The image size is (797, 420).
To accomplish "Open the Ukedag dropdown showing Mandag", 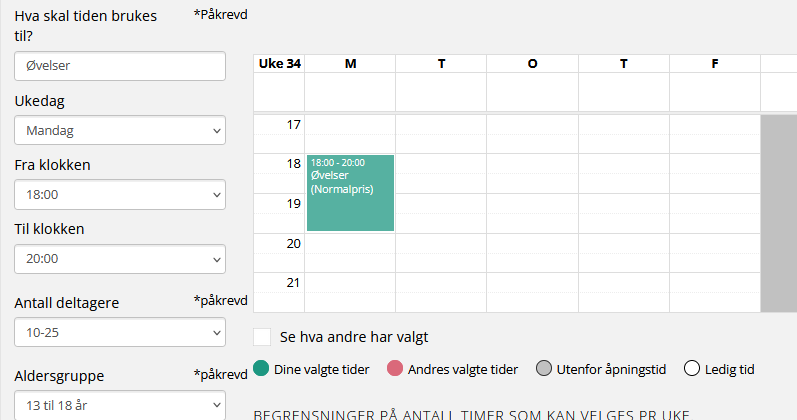I will tap(120, 130).
